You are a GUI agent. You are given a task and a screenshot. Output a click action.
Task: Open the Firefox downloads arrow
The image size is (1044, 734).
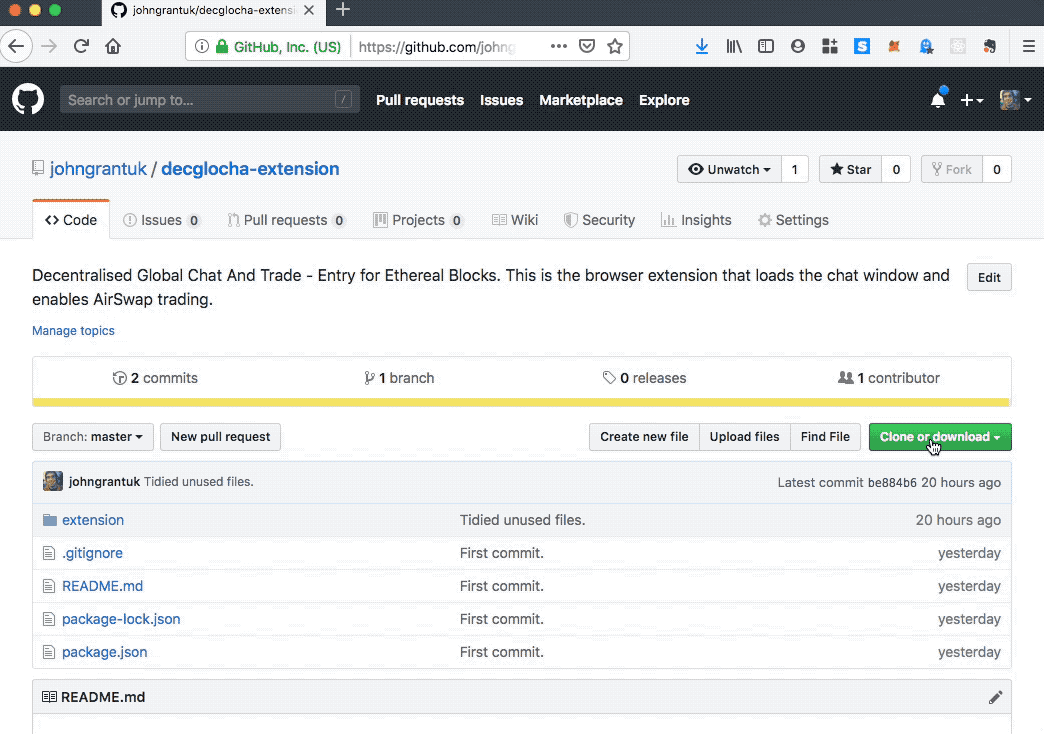coord(702,46)
